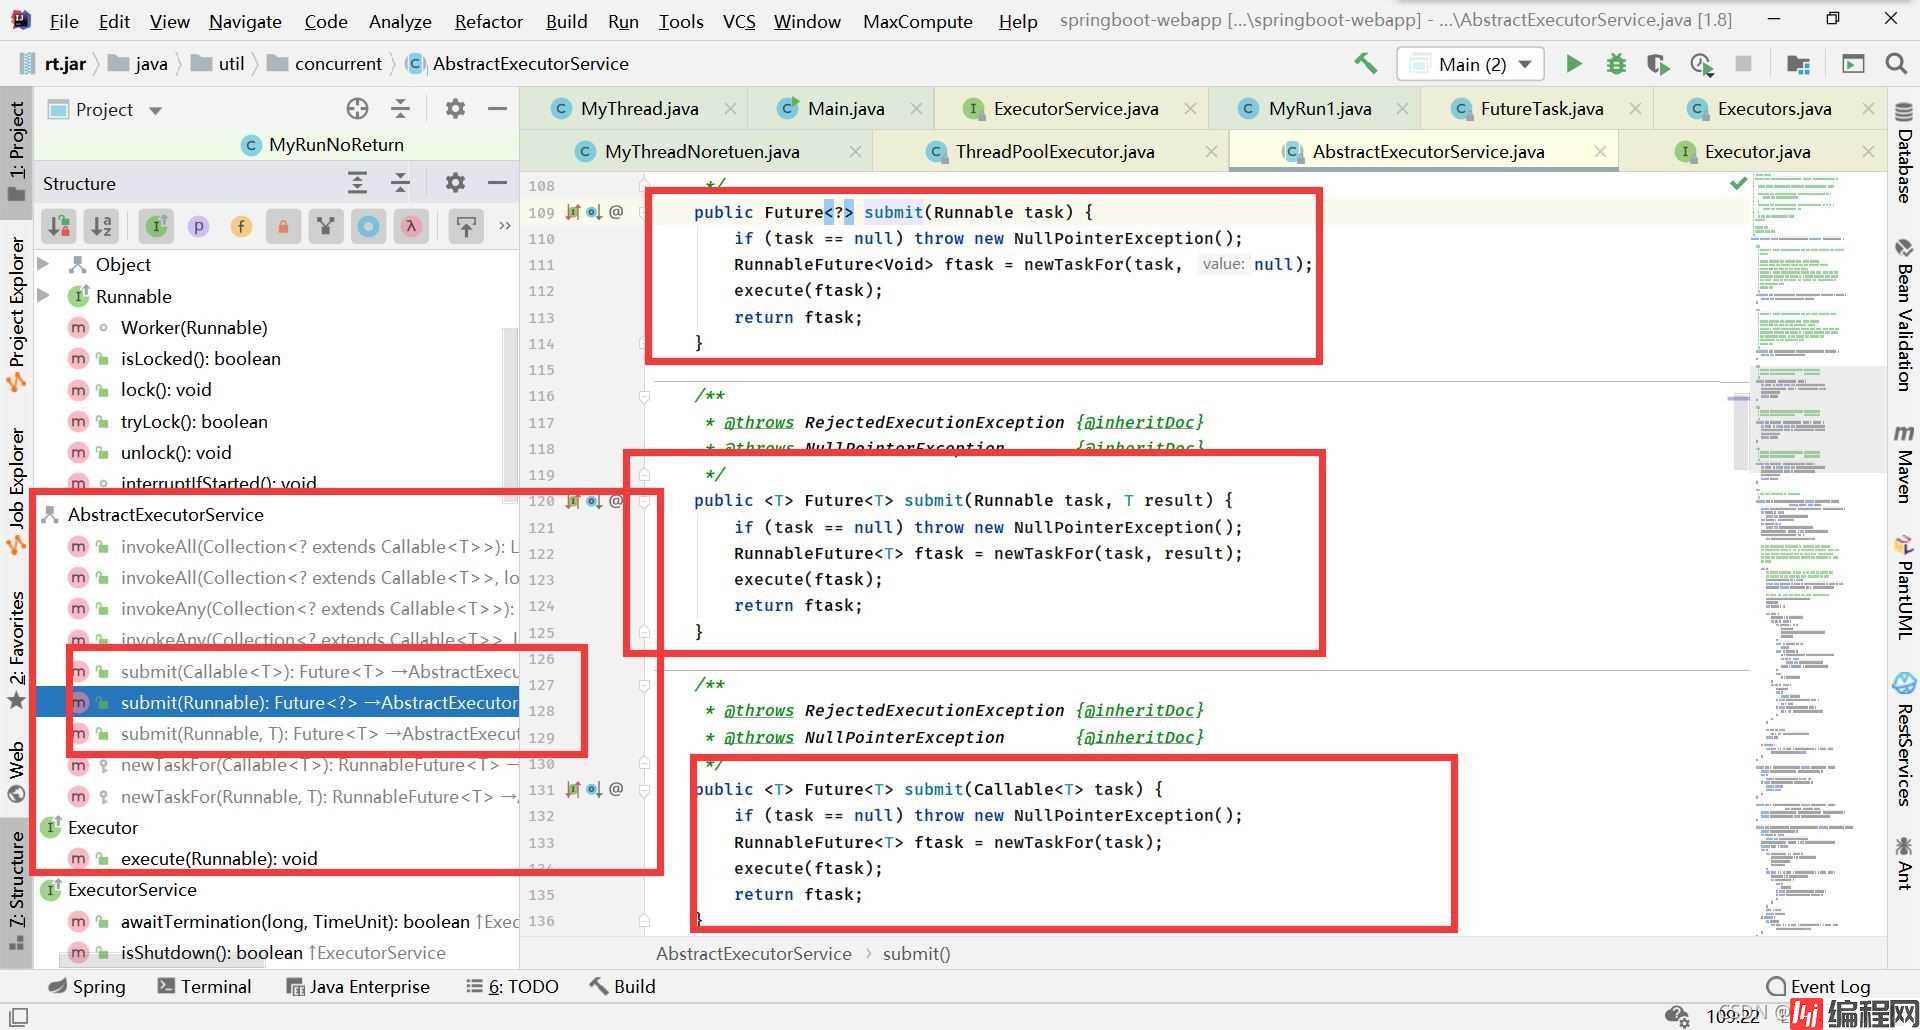Open the Maven tool window

click(1904, 463)
